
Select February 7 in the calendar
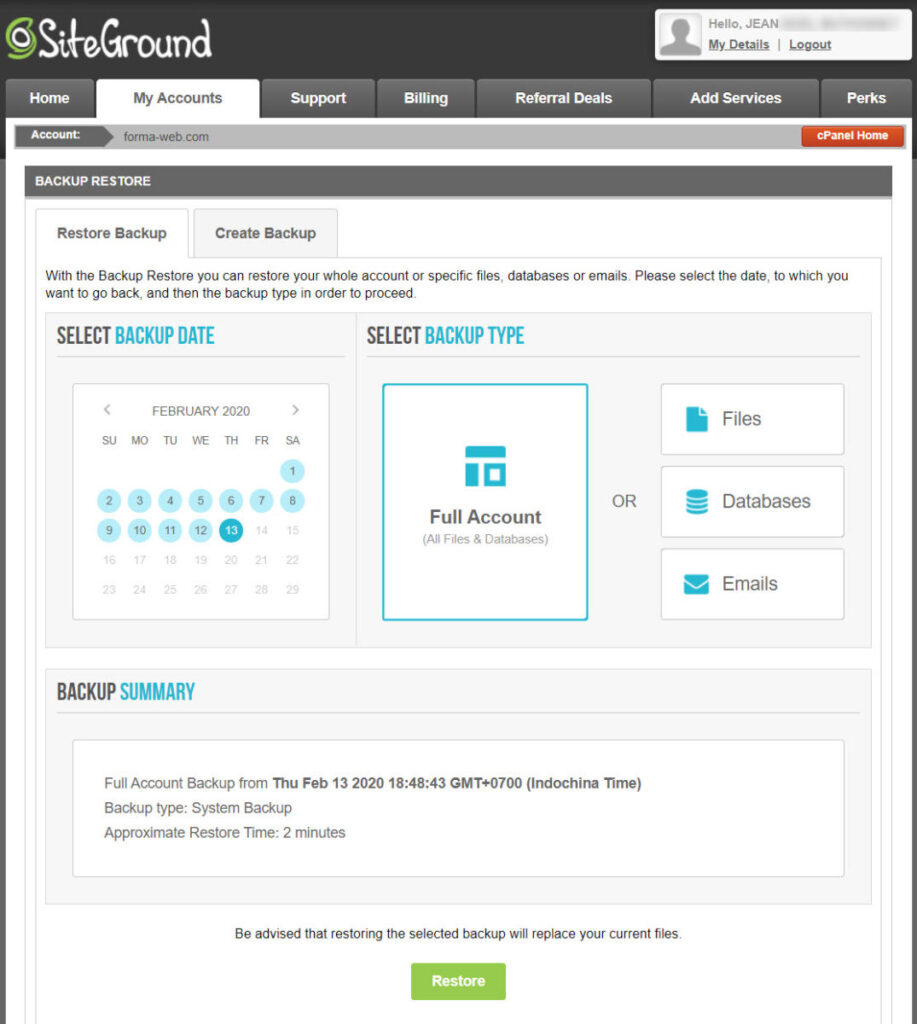(261, 501)
